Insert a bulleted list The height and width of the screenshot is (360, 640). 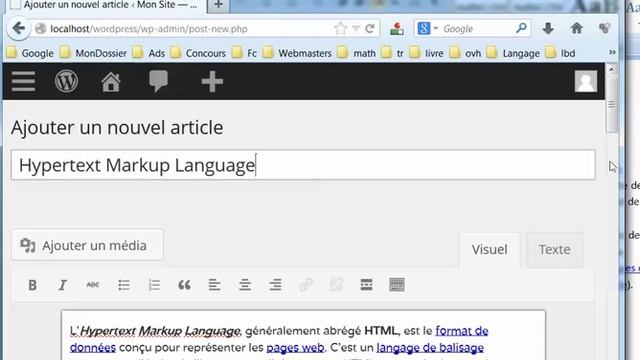click(124, 285)
